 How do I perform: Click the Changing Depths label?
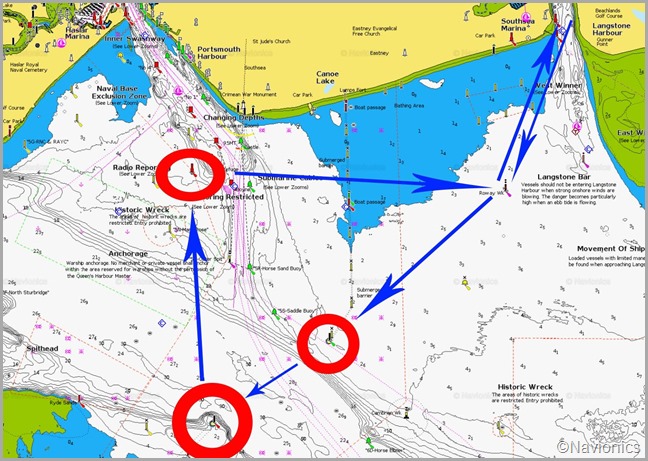[233, 118]
